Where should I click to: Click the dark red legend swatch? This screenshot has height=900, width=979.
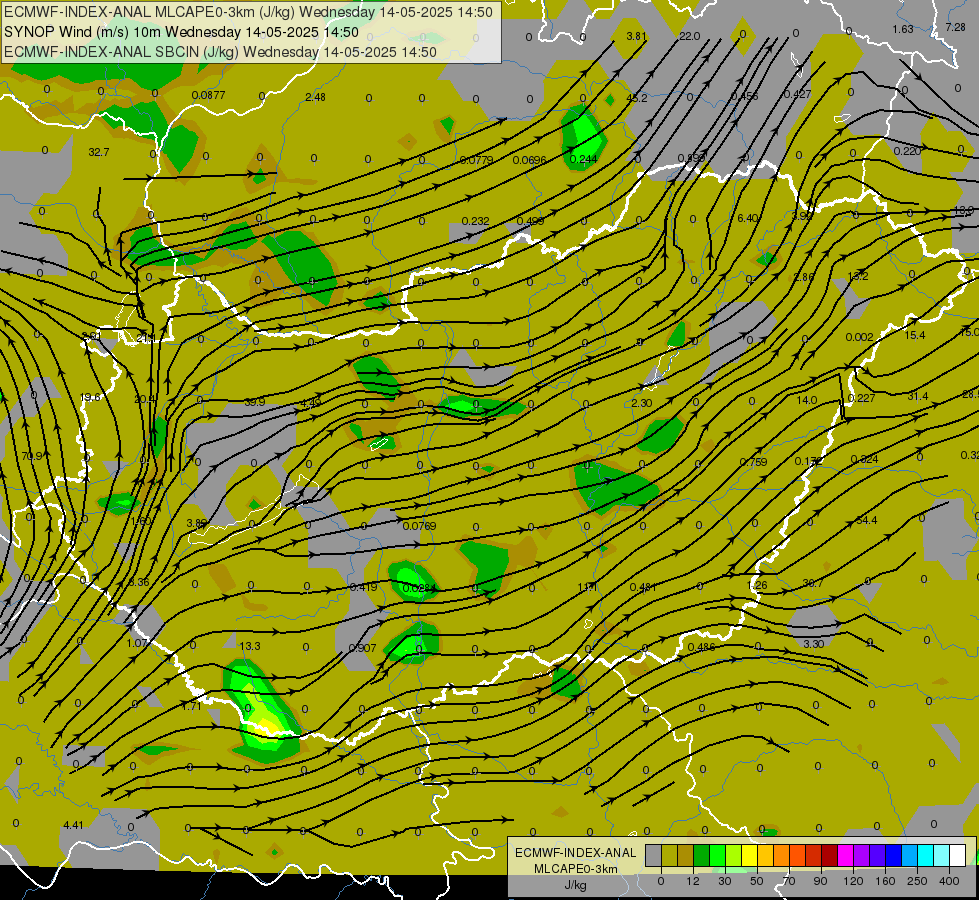pos(830,855)
